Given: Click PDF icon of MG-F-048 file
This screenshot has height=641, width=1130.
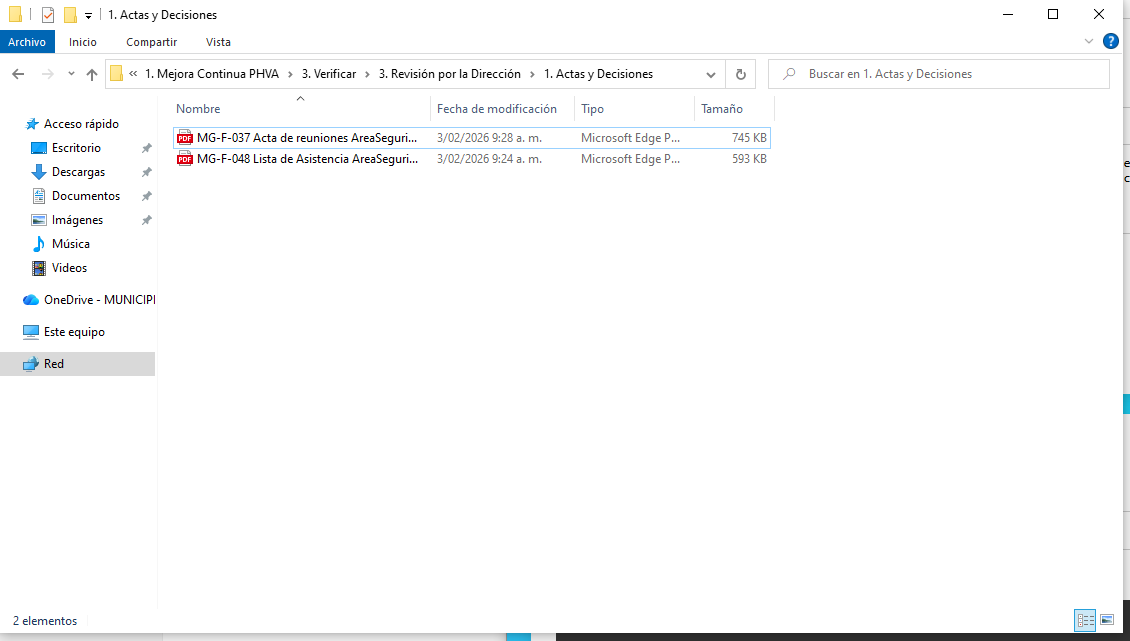Looking at the screenshot, I should (x=185, y=159).
